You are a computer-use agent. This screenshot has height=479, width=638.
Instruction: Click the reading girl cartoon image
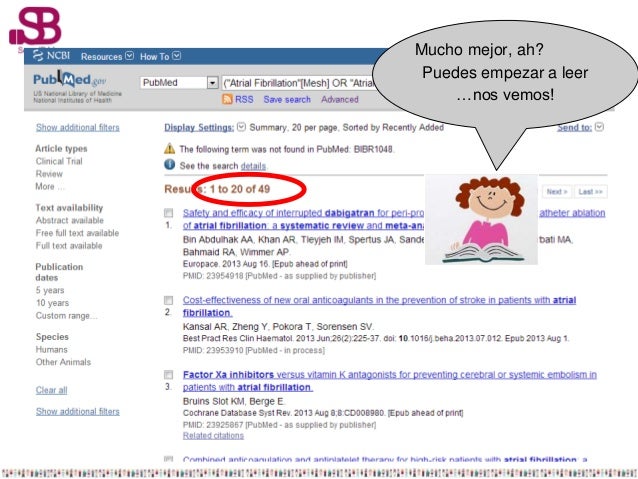point(481,220)
